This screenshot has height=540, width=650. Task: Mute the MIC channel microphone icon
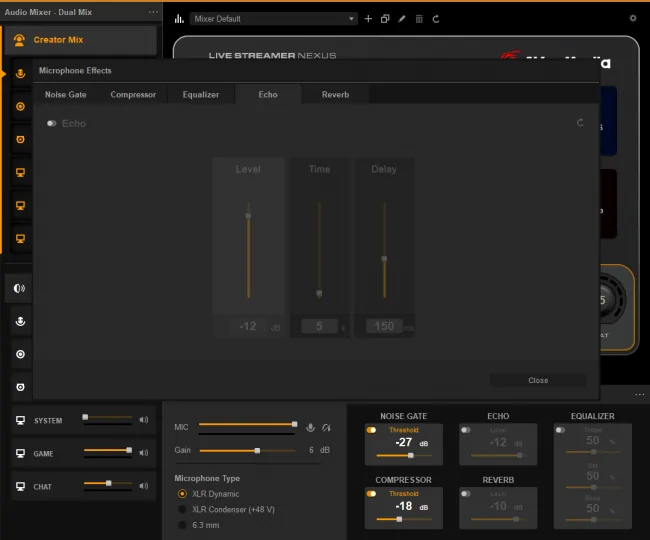coord(310,427)
